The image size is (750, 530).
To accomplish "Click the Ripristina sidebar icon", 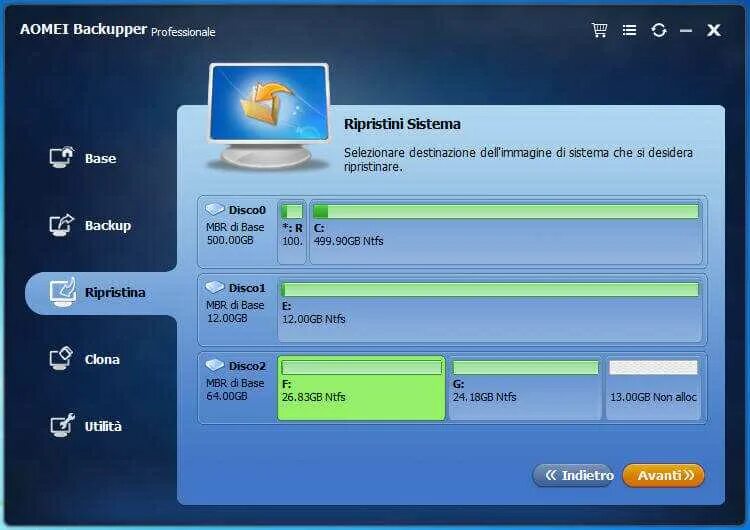I will coord(63,292).
